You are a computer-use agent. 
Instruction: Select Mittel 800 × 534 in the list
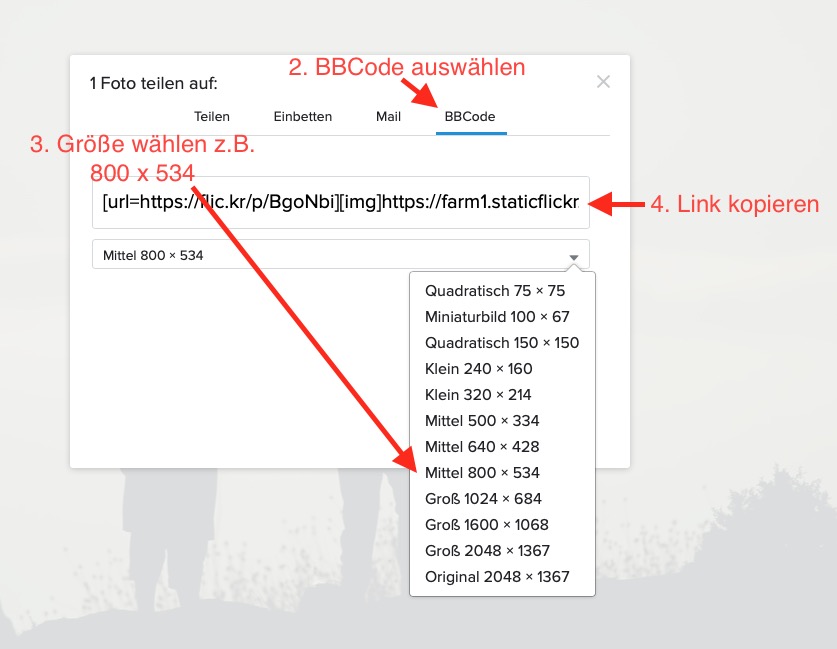click(482, 473)
